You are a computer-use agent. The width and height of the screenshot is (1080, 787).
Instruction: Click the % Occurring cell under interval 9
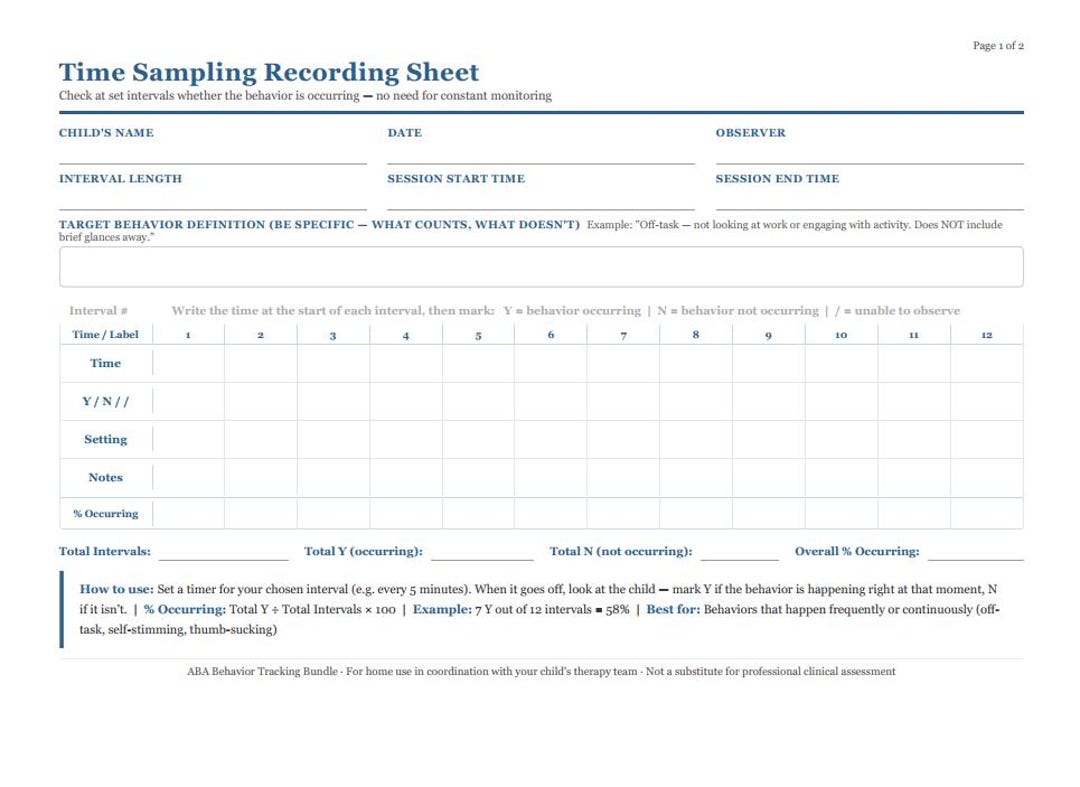point(769,514)
